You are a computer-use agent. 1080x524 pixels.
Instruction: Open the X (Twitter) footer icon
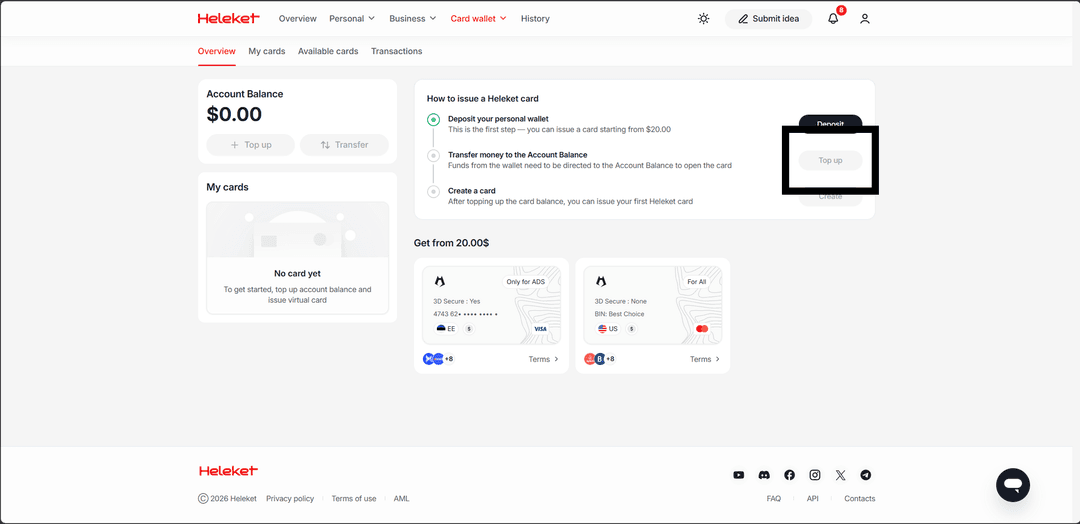(840, 475)
